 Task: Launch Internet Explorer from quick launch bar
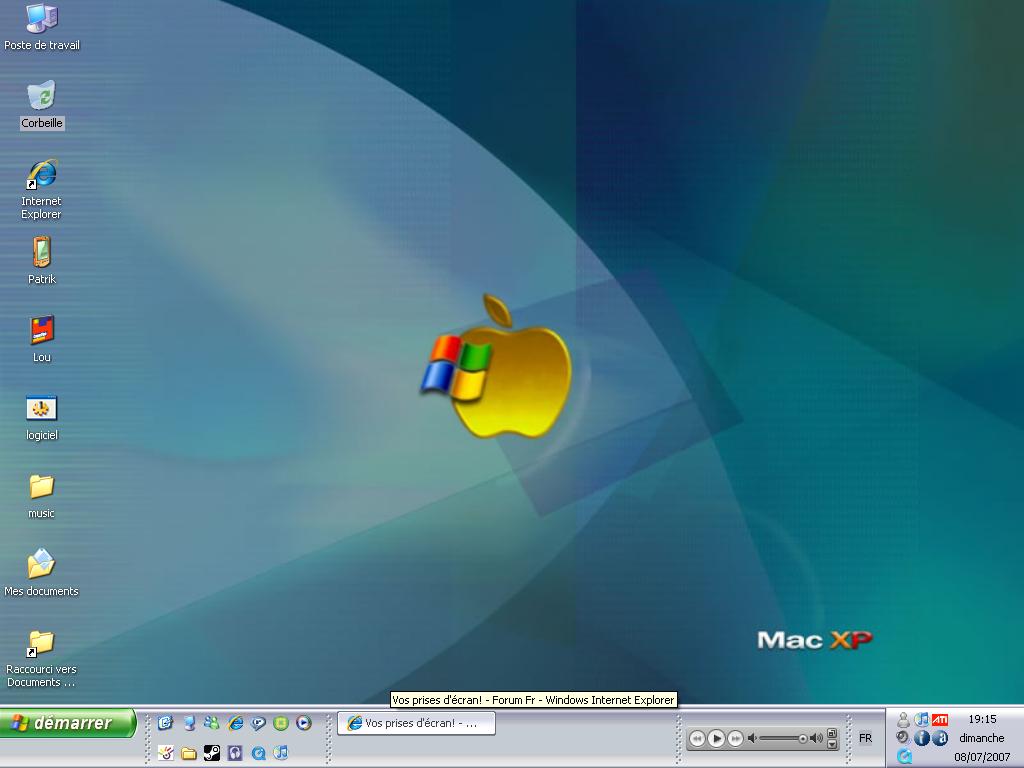coord(235,723)
